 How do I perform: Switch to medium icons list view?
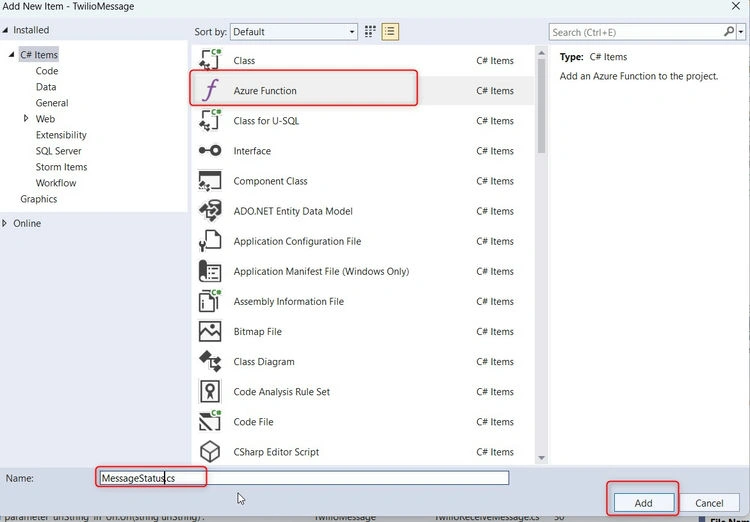click(x=390, y=32)
